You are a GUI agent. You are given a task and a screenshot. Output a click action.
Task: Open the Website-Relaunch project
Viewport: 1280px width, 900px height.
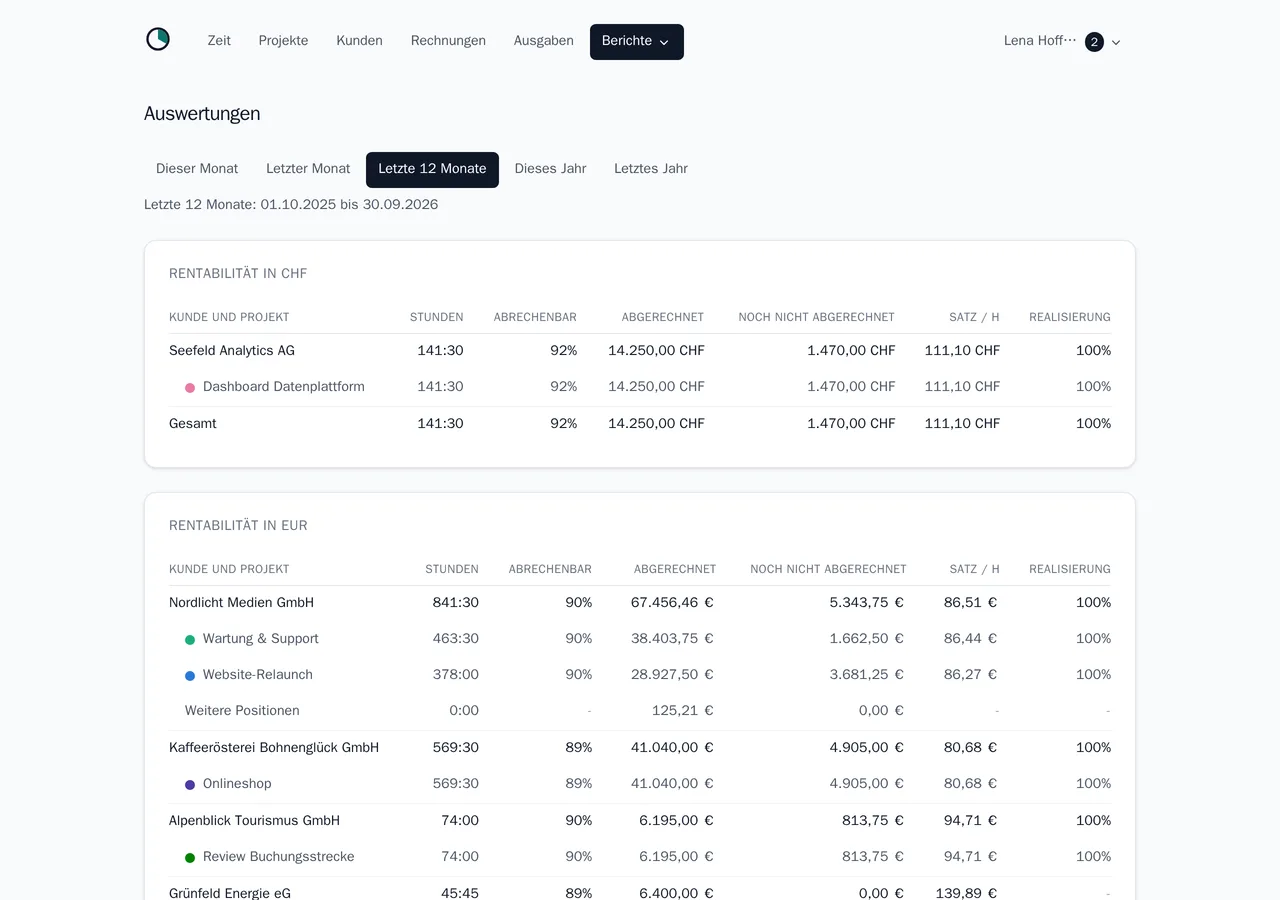(258, 675)
